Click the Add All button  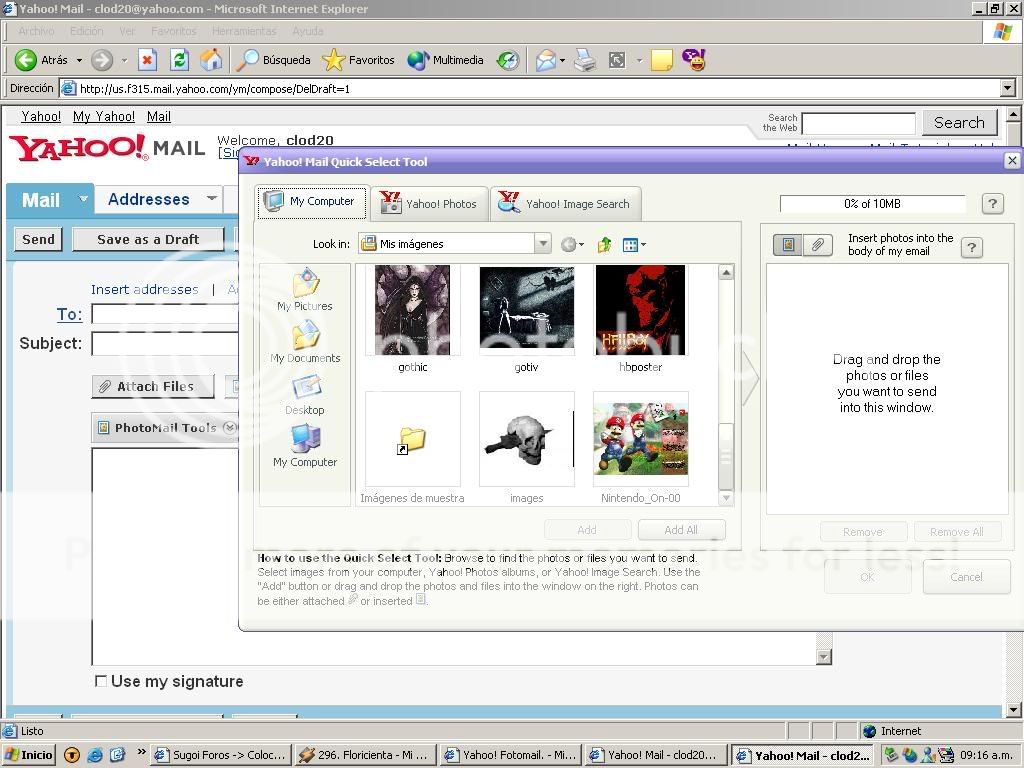[681, 530]
